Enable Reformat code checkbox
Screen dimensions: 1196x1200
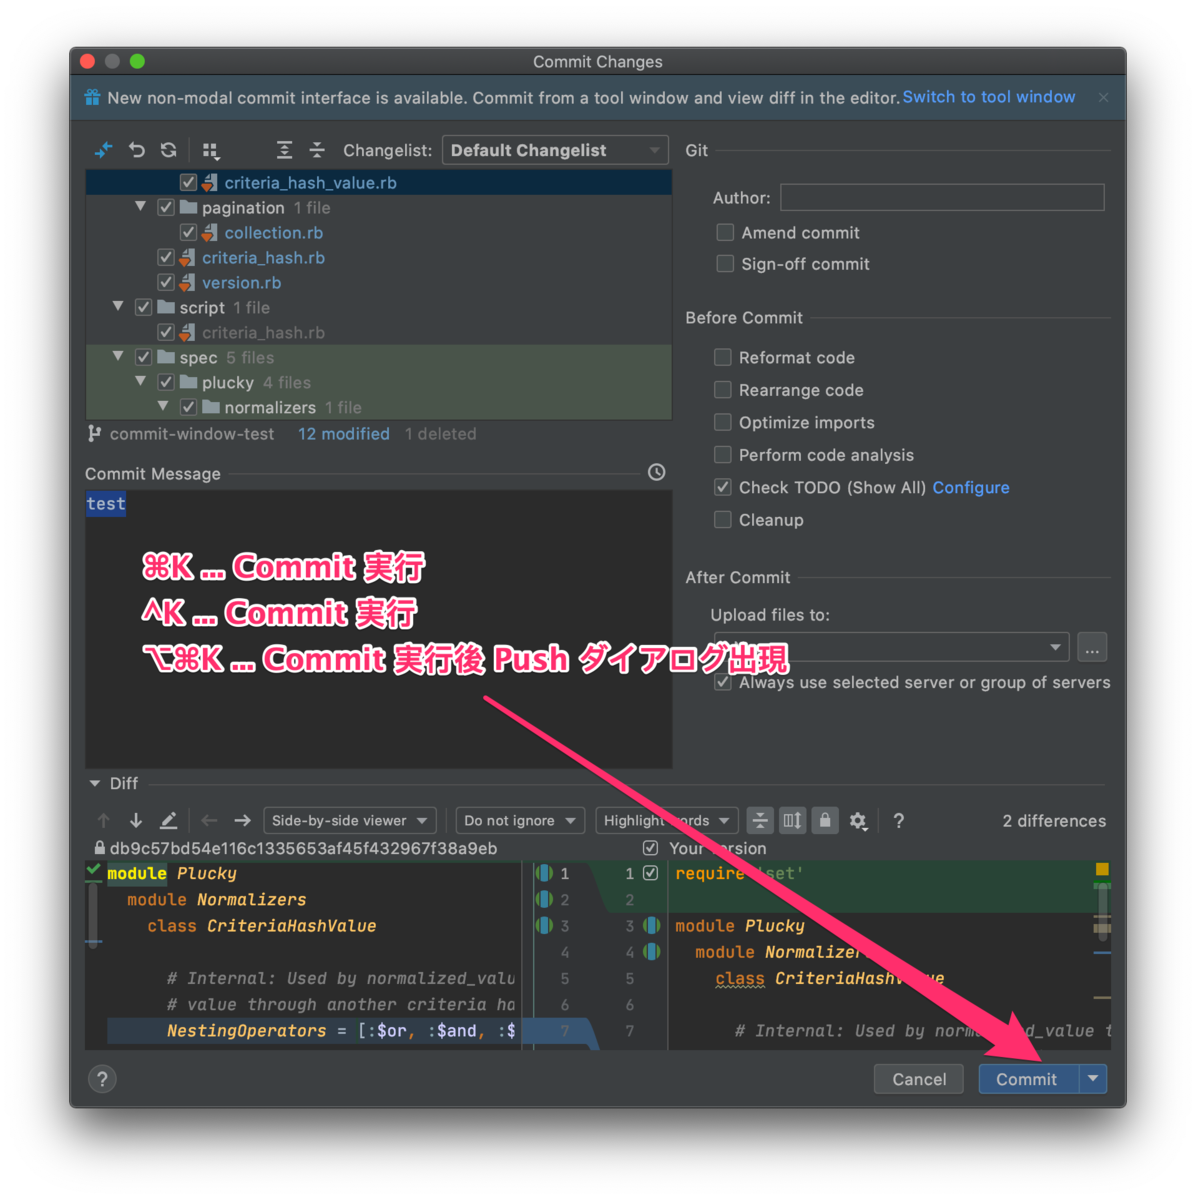coord(722,357)
